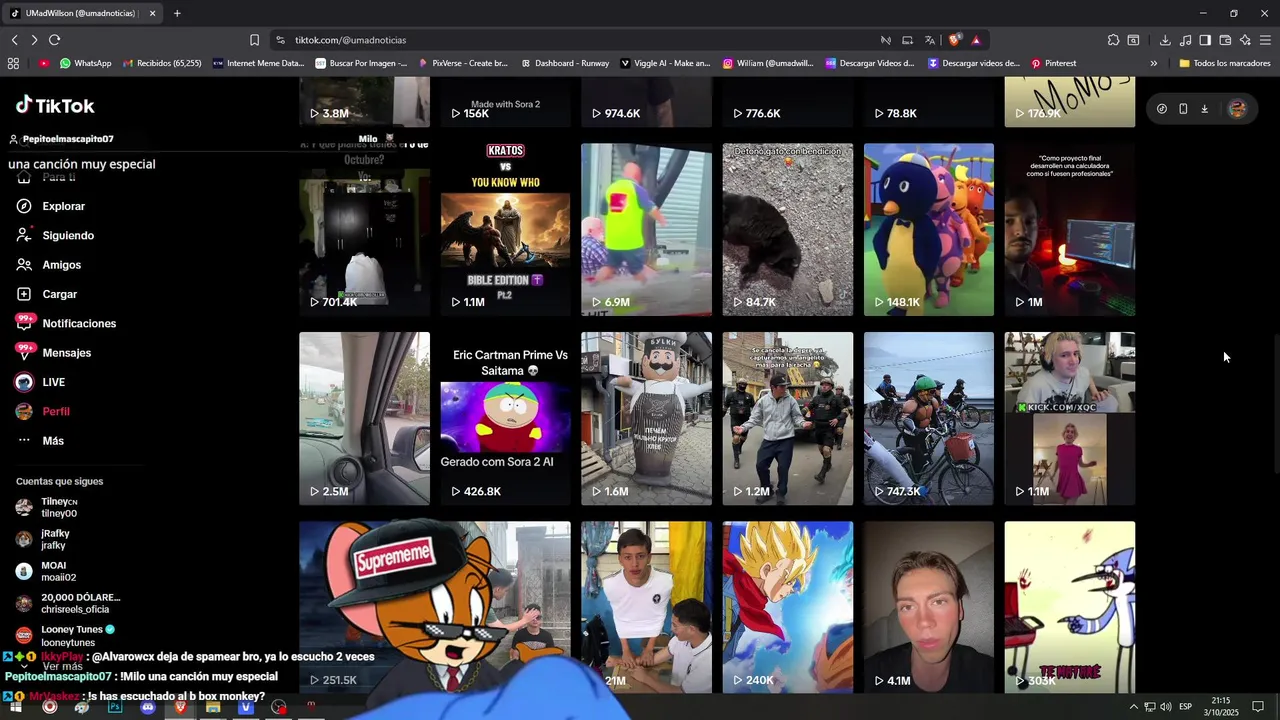Open Photoshop from taskbar
This screenshot has height=720, width=1280.
point(115,707)
